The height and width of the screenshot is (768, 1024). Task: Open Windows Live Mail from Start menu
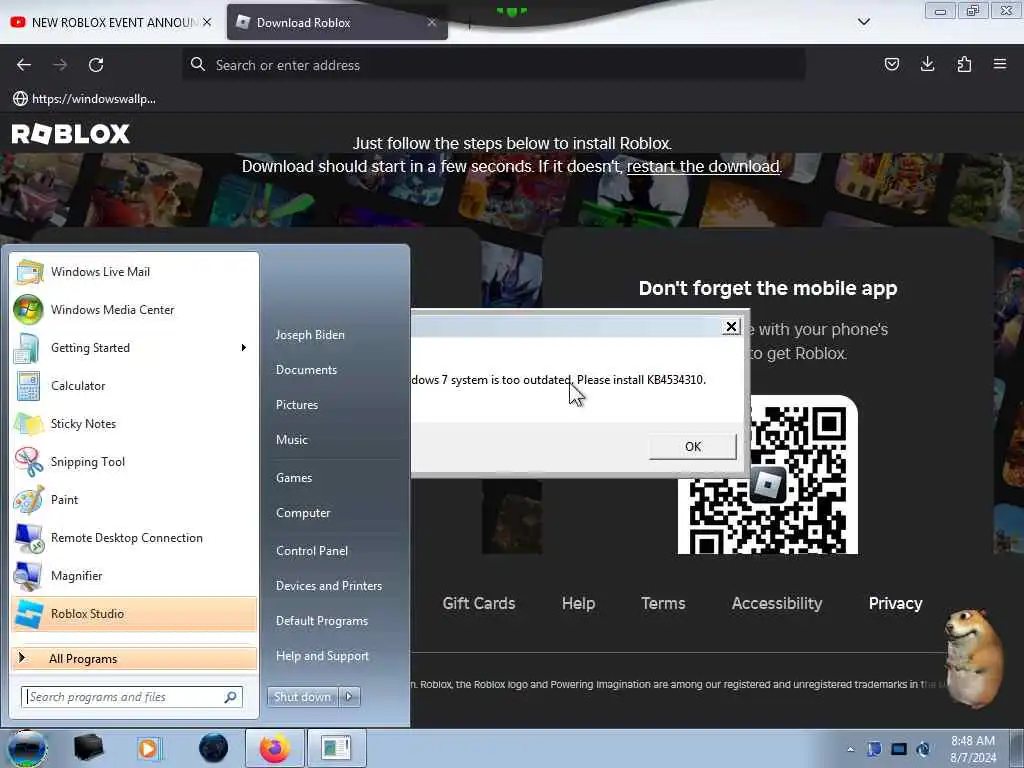point(134,272)
